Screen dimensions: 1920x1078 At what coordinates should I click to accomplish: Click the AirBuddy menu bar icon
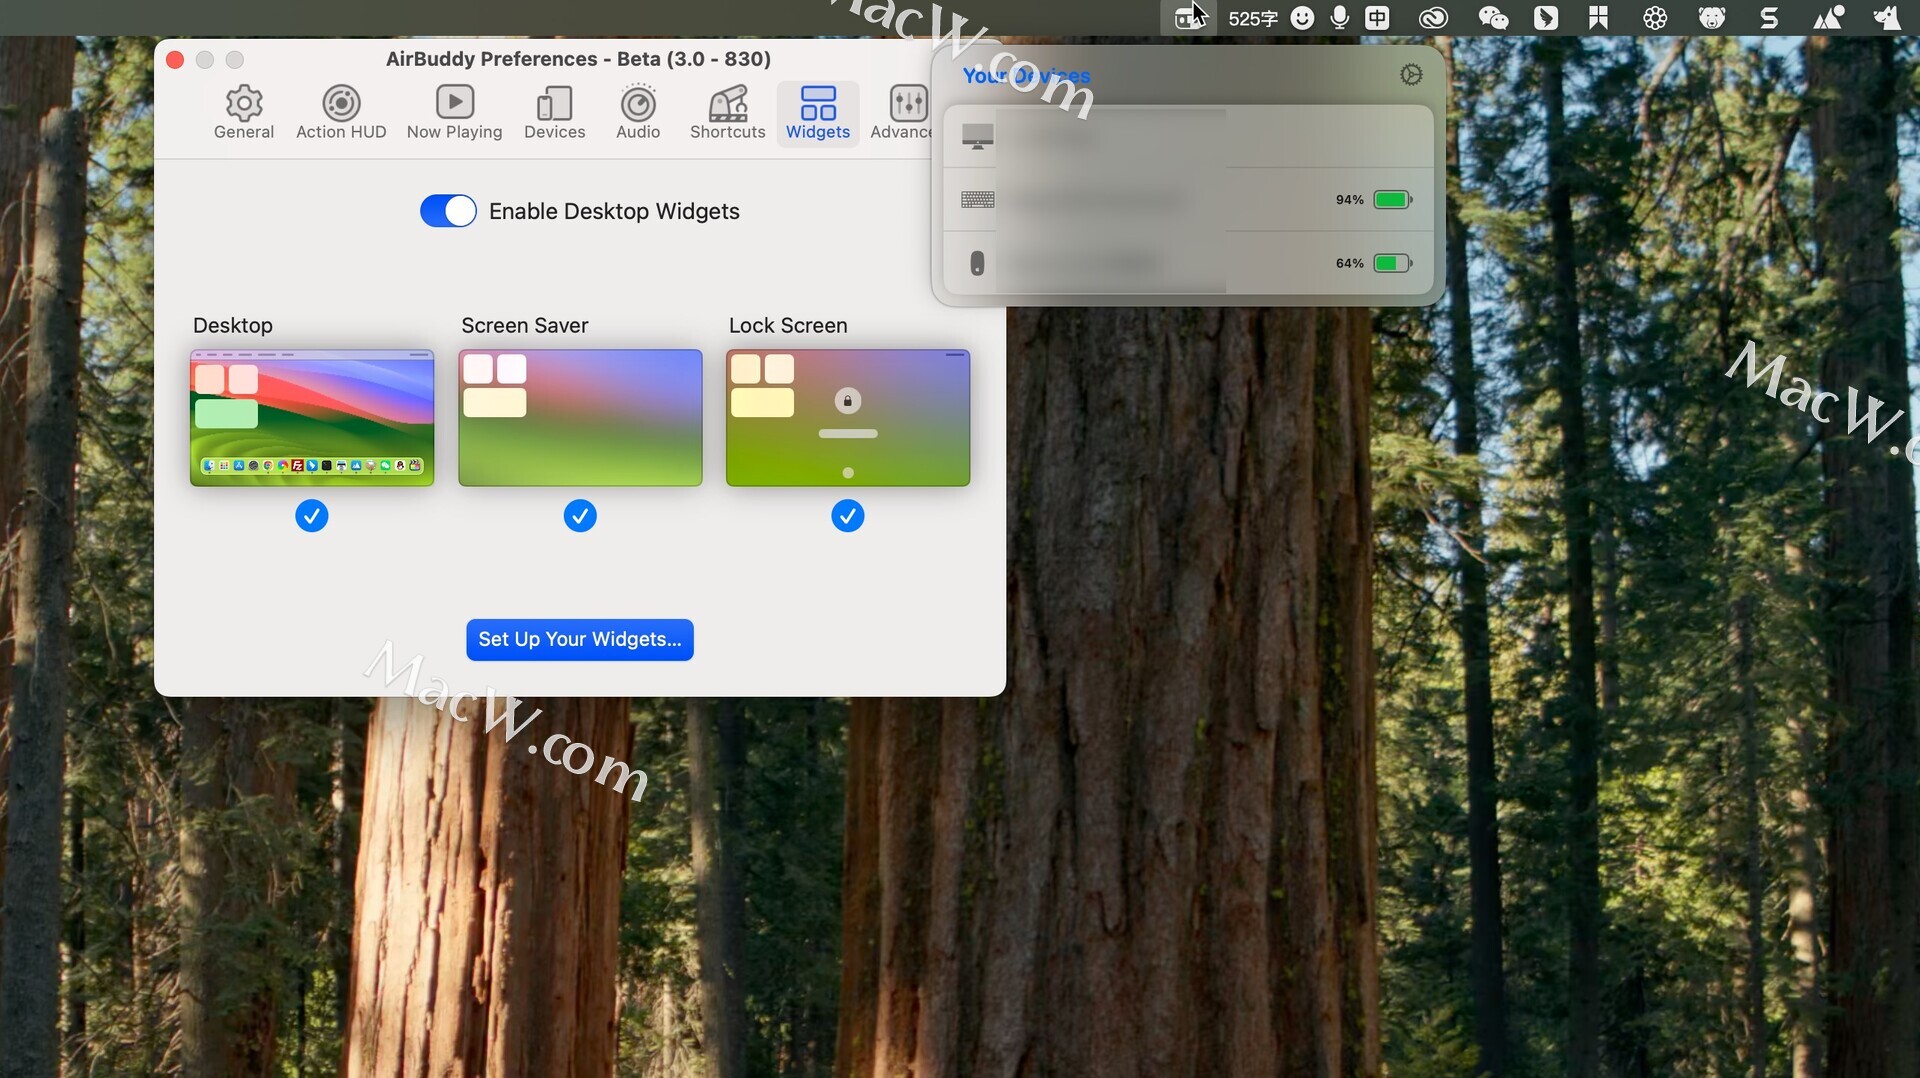coord(1188,18)
